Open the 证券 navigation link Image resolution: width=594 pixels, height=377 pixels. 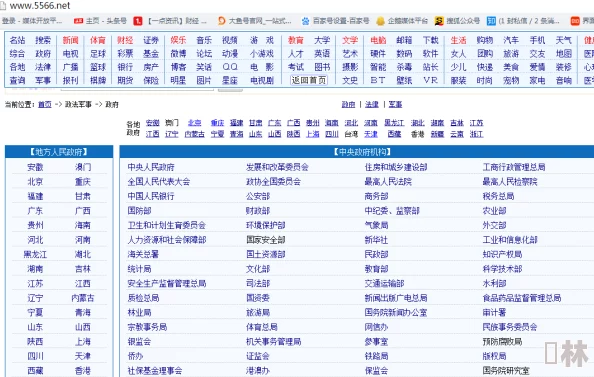click(x=151, y=40)
